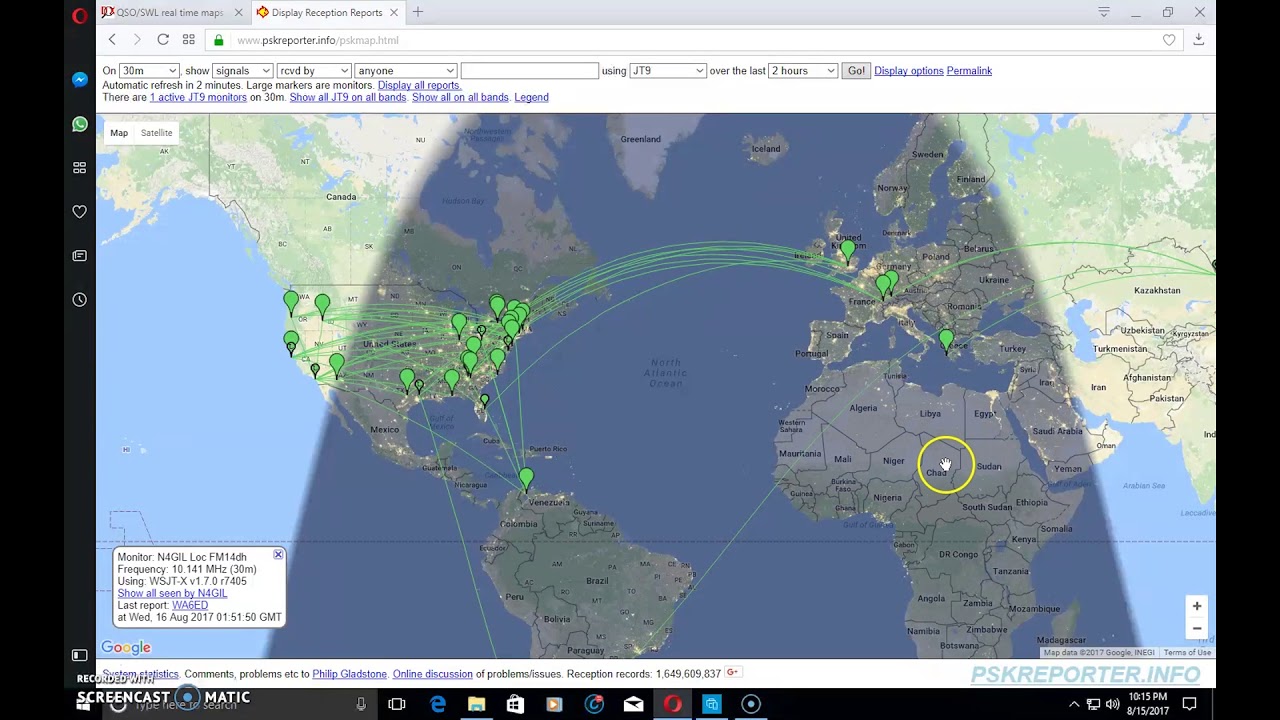Open 1 active JT9 monitors link
This screenshot has width=1280, height=720.
pos(198,97)
